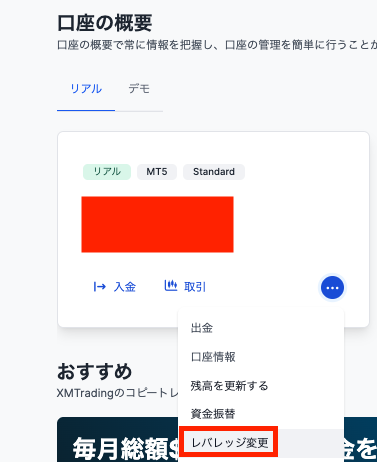377x462 pixels.
Task: Switch to the デモ accounts tab
Action: pyautogui.click(x=139, y=89)
